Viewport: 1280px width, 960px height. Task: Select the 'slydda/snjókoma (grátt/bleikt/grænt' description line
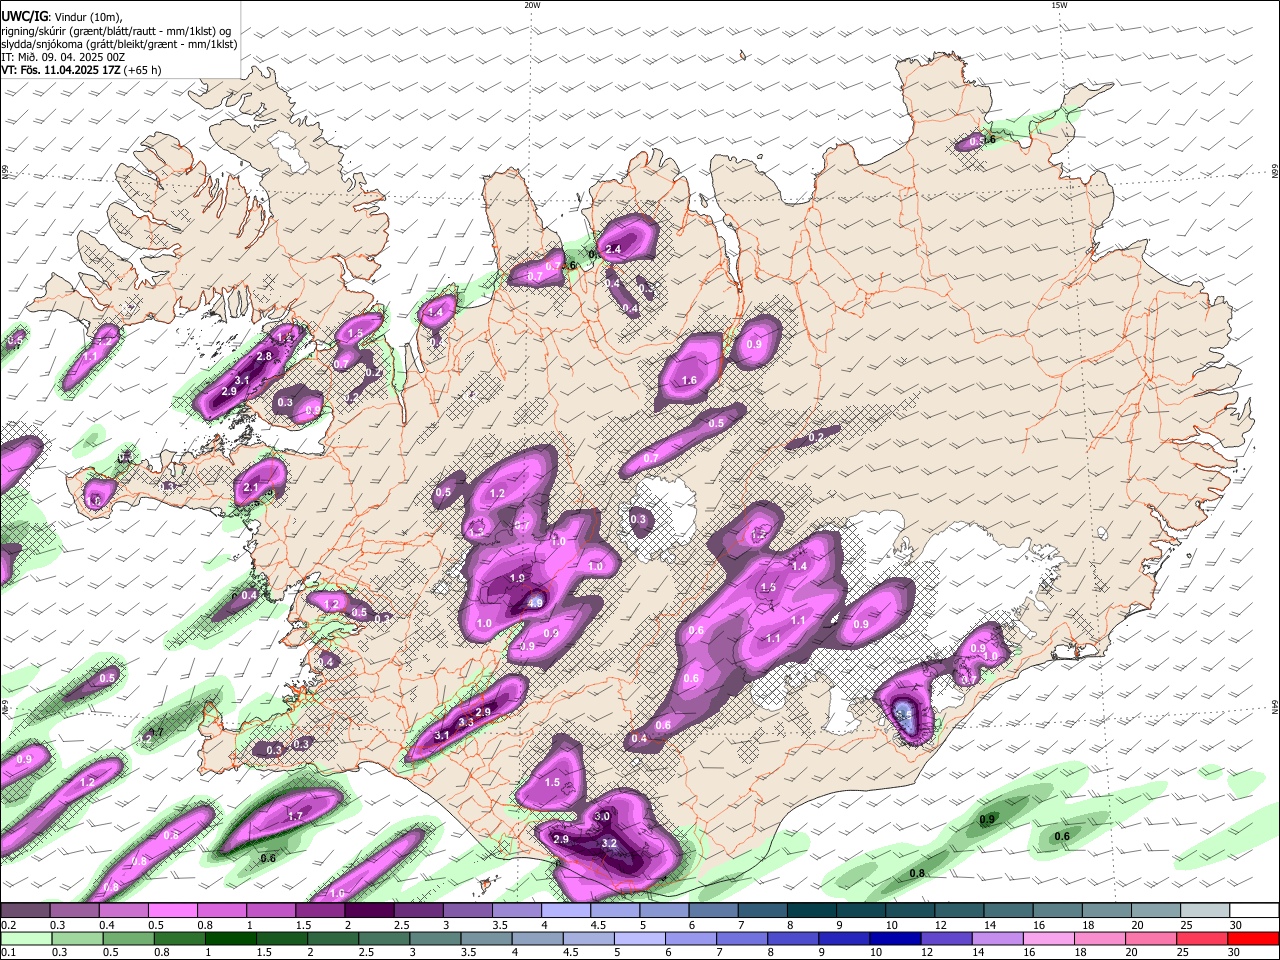pyautogui.click(x=119, y=44)
